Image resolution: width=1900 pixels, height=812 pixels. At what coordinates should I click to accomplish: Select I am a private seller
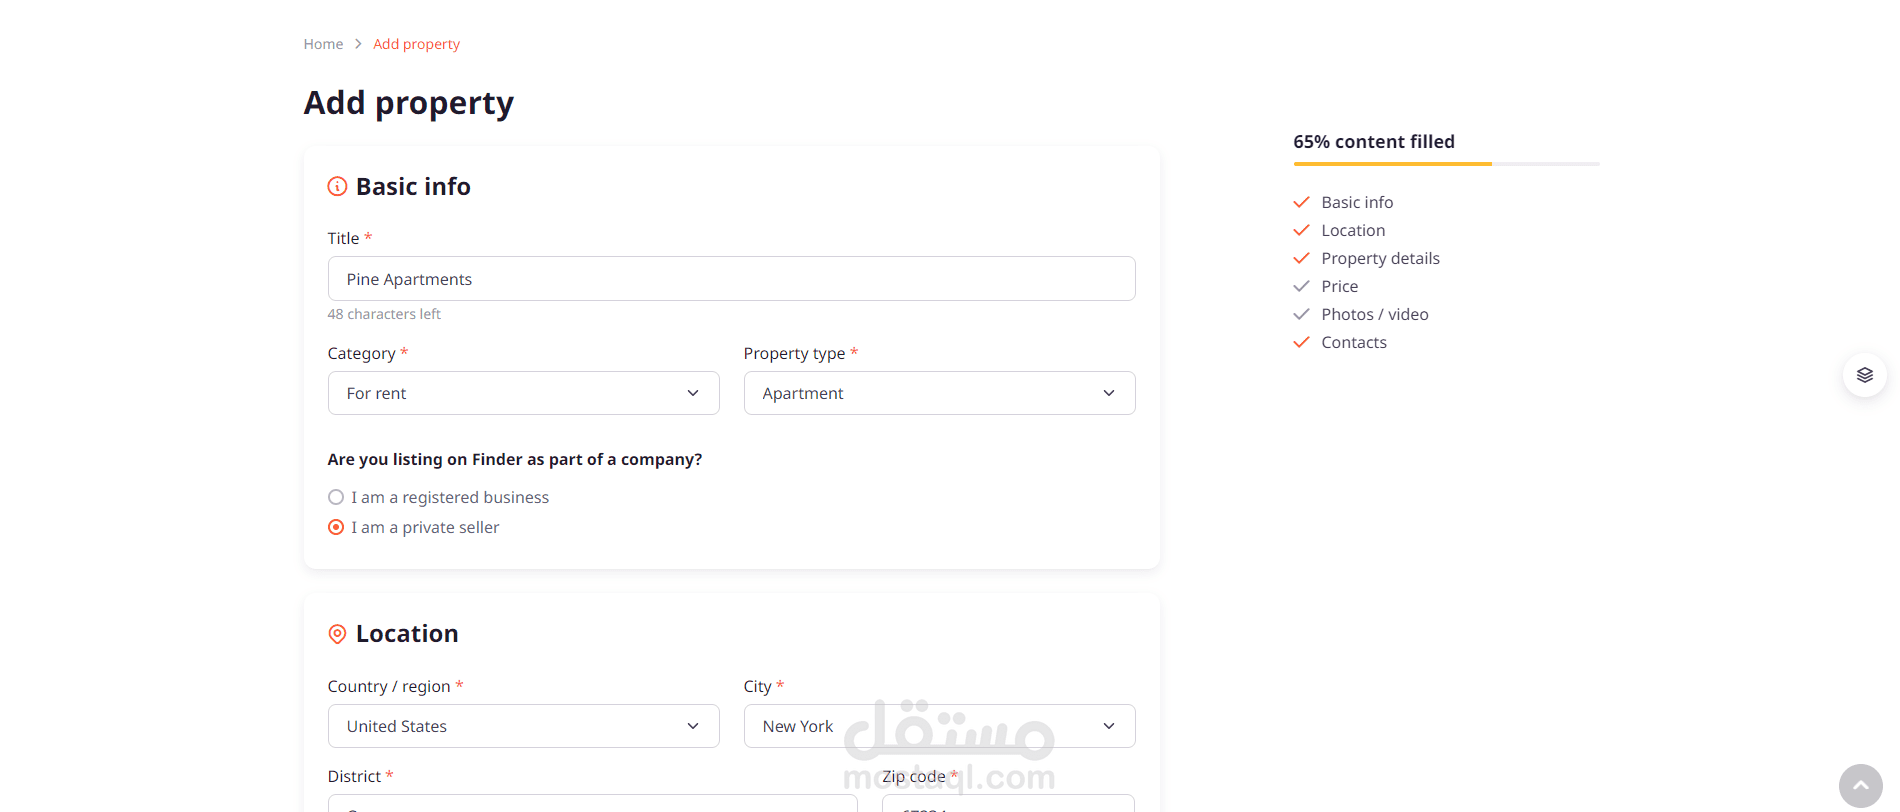tap(336, 527)
